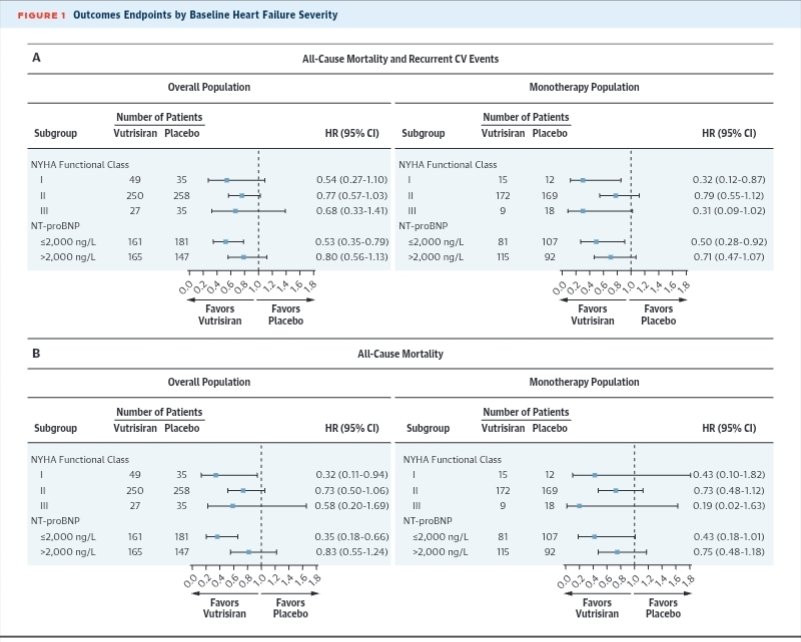This screenshot has width=801, height=642.
Task: Click the FIGURE 1 label in the header
Action: [41, 15]
